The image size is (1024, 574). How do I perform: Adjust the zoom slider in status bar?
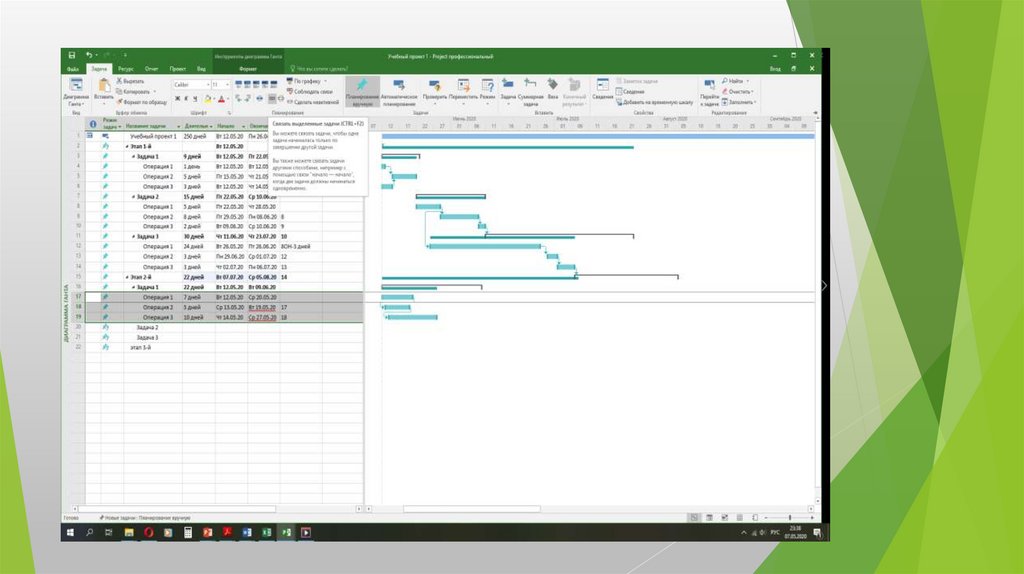(790, 517)
